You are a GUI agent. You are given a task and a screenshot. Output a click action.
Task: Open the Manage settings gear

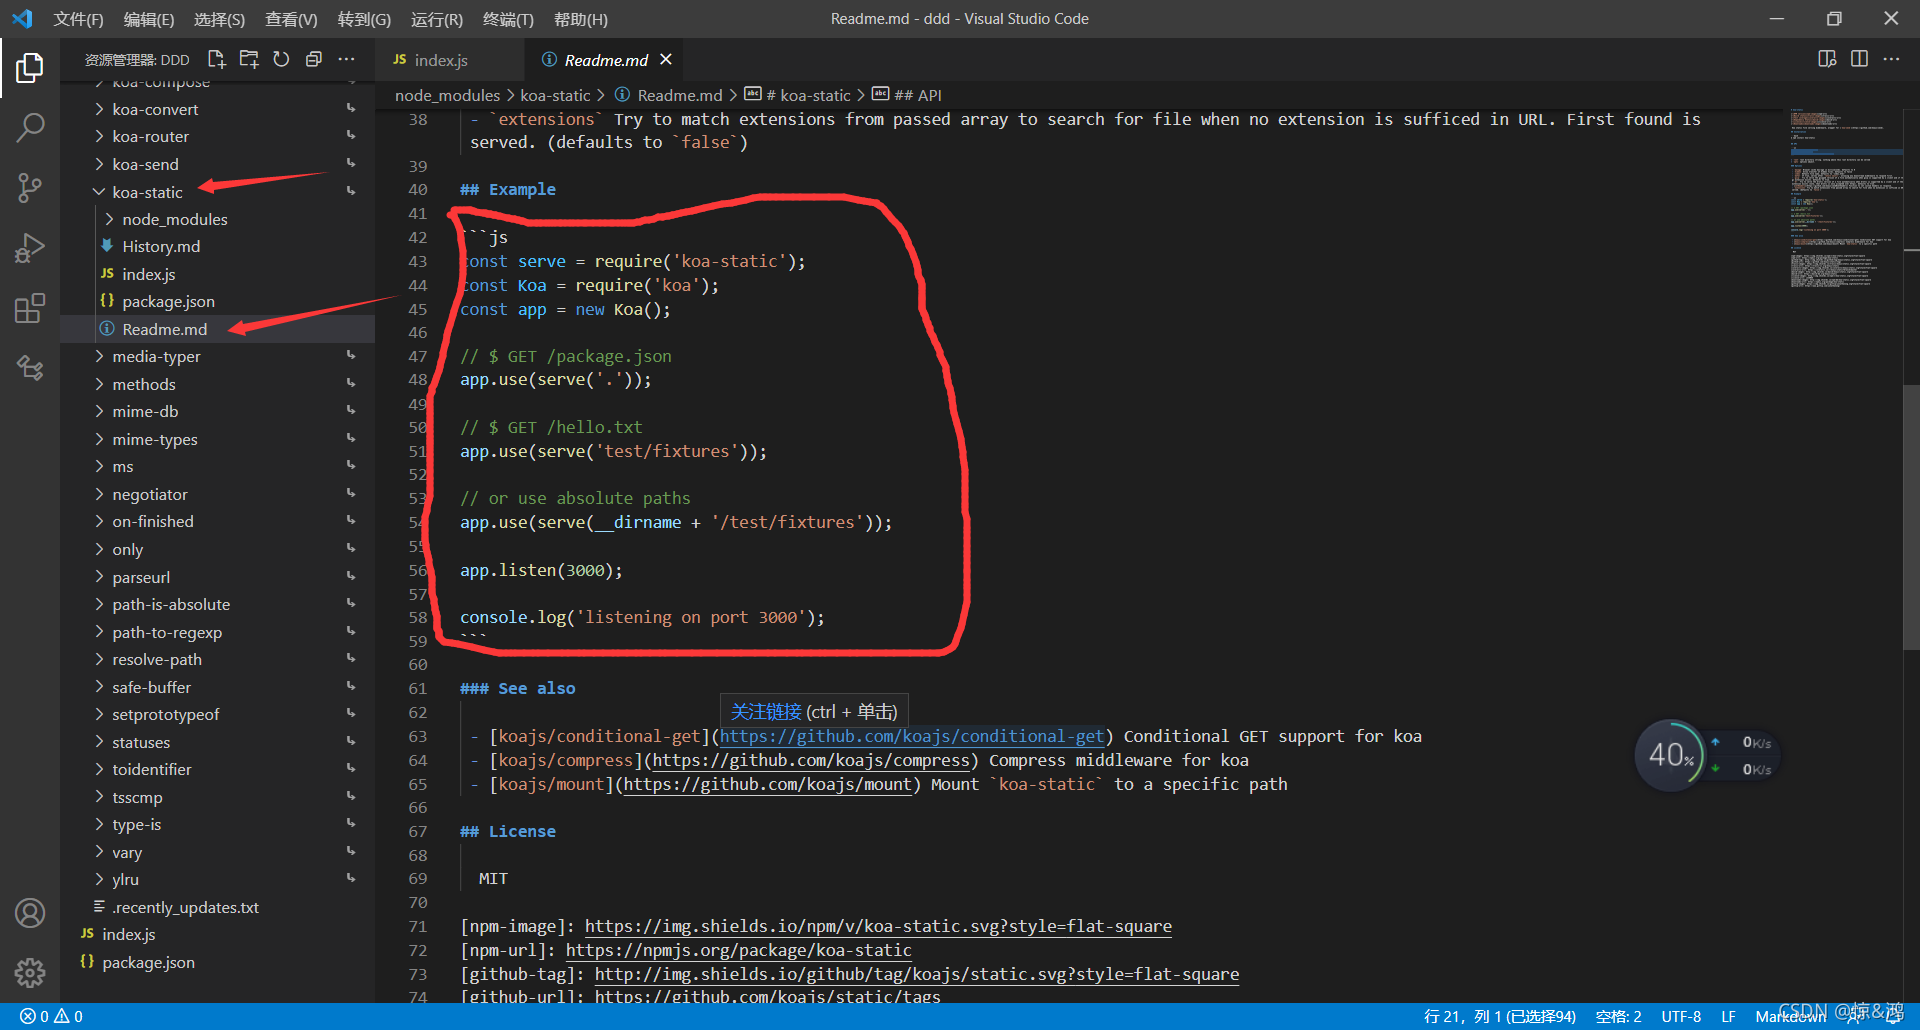click(30, 972)
